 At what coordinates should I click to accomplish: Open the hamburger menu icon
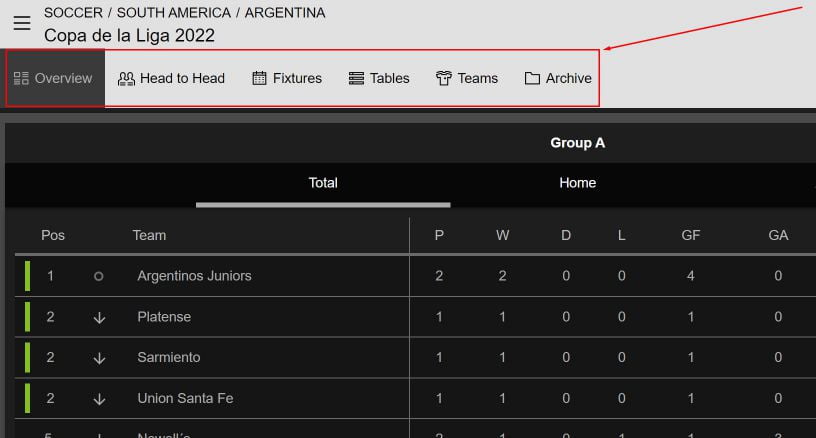21,23
